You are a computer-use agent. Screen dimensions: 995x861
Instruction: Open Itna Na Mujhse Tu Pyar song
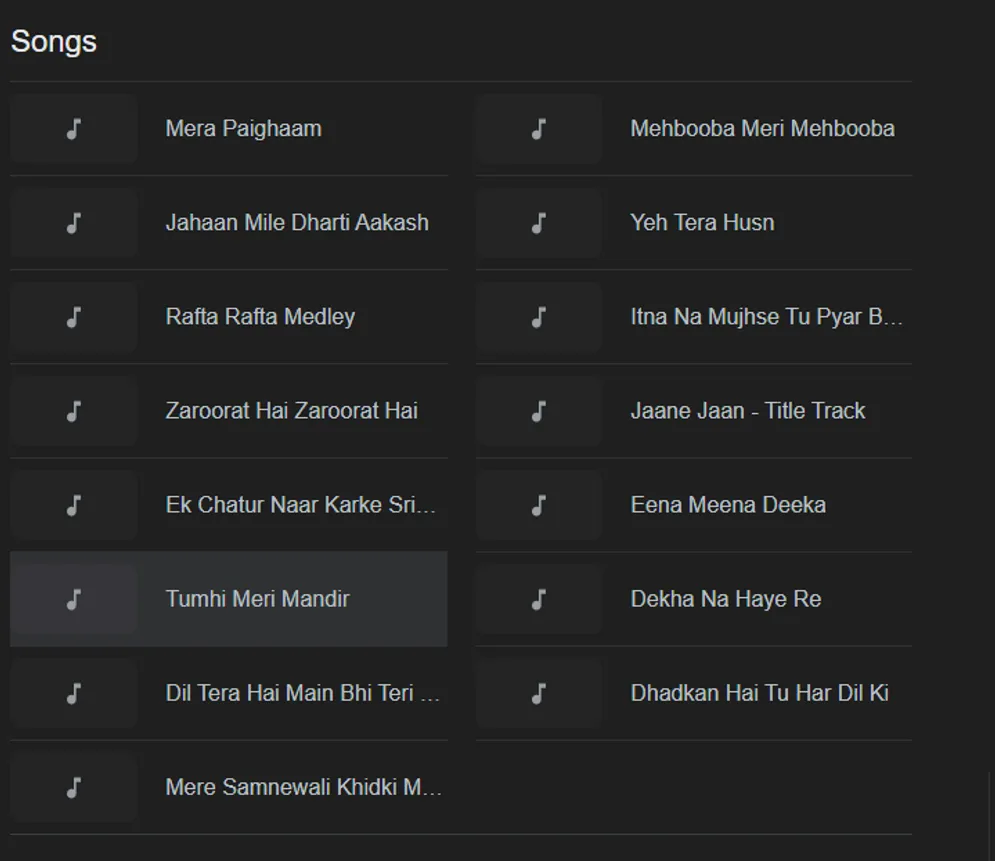point(766,317)
